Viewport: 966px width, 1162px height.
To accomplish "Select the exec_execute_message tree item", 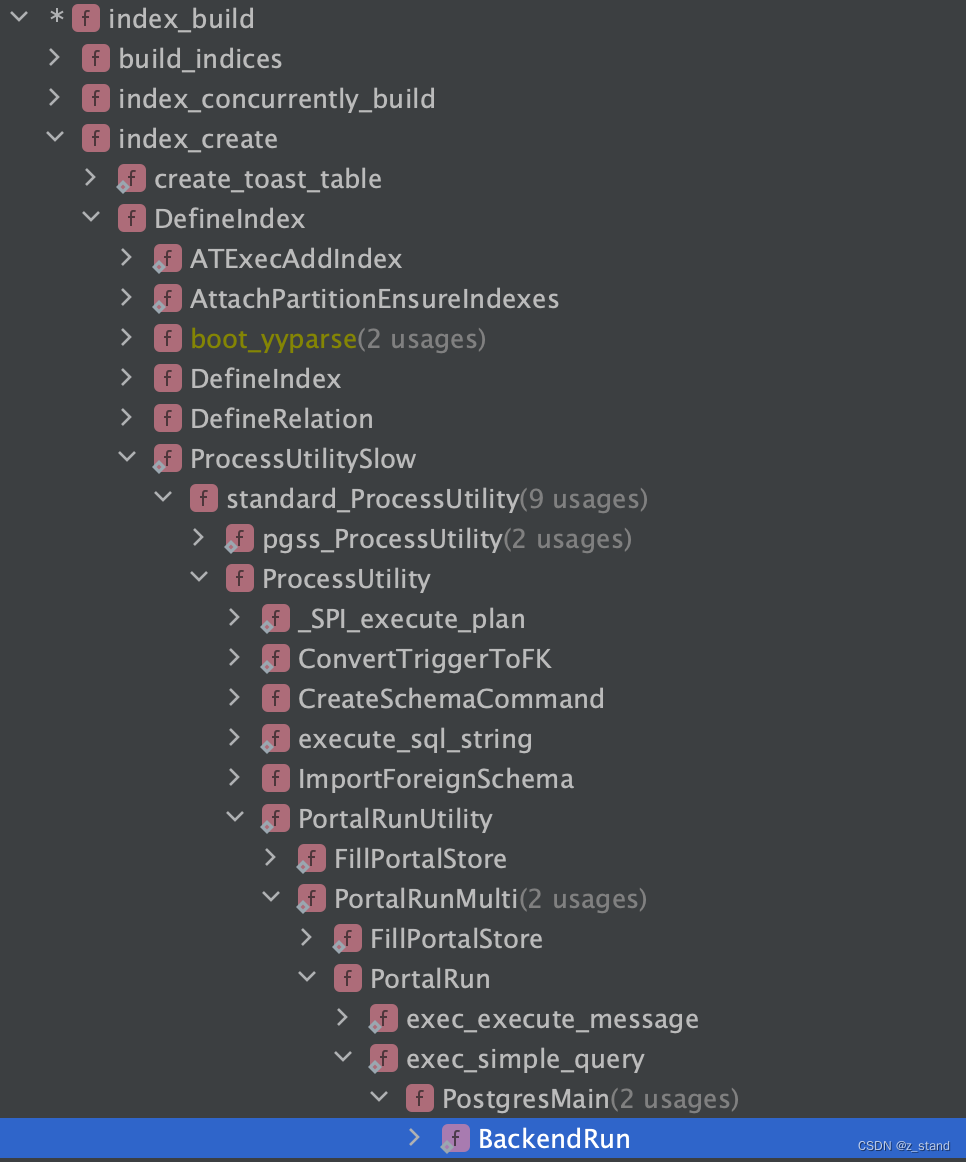I will (553, 1018).
